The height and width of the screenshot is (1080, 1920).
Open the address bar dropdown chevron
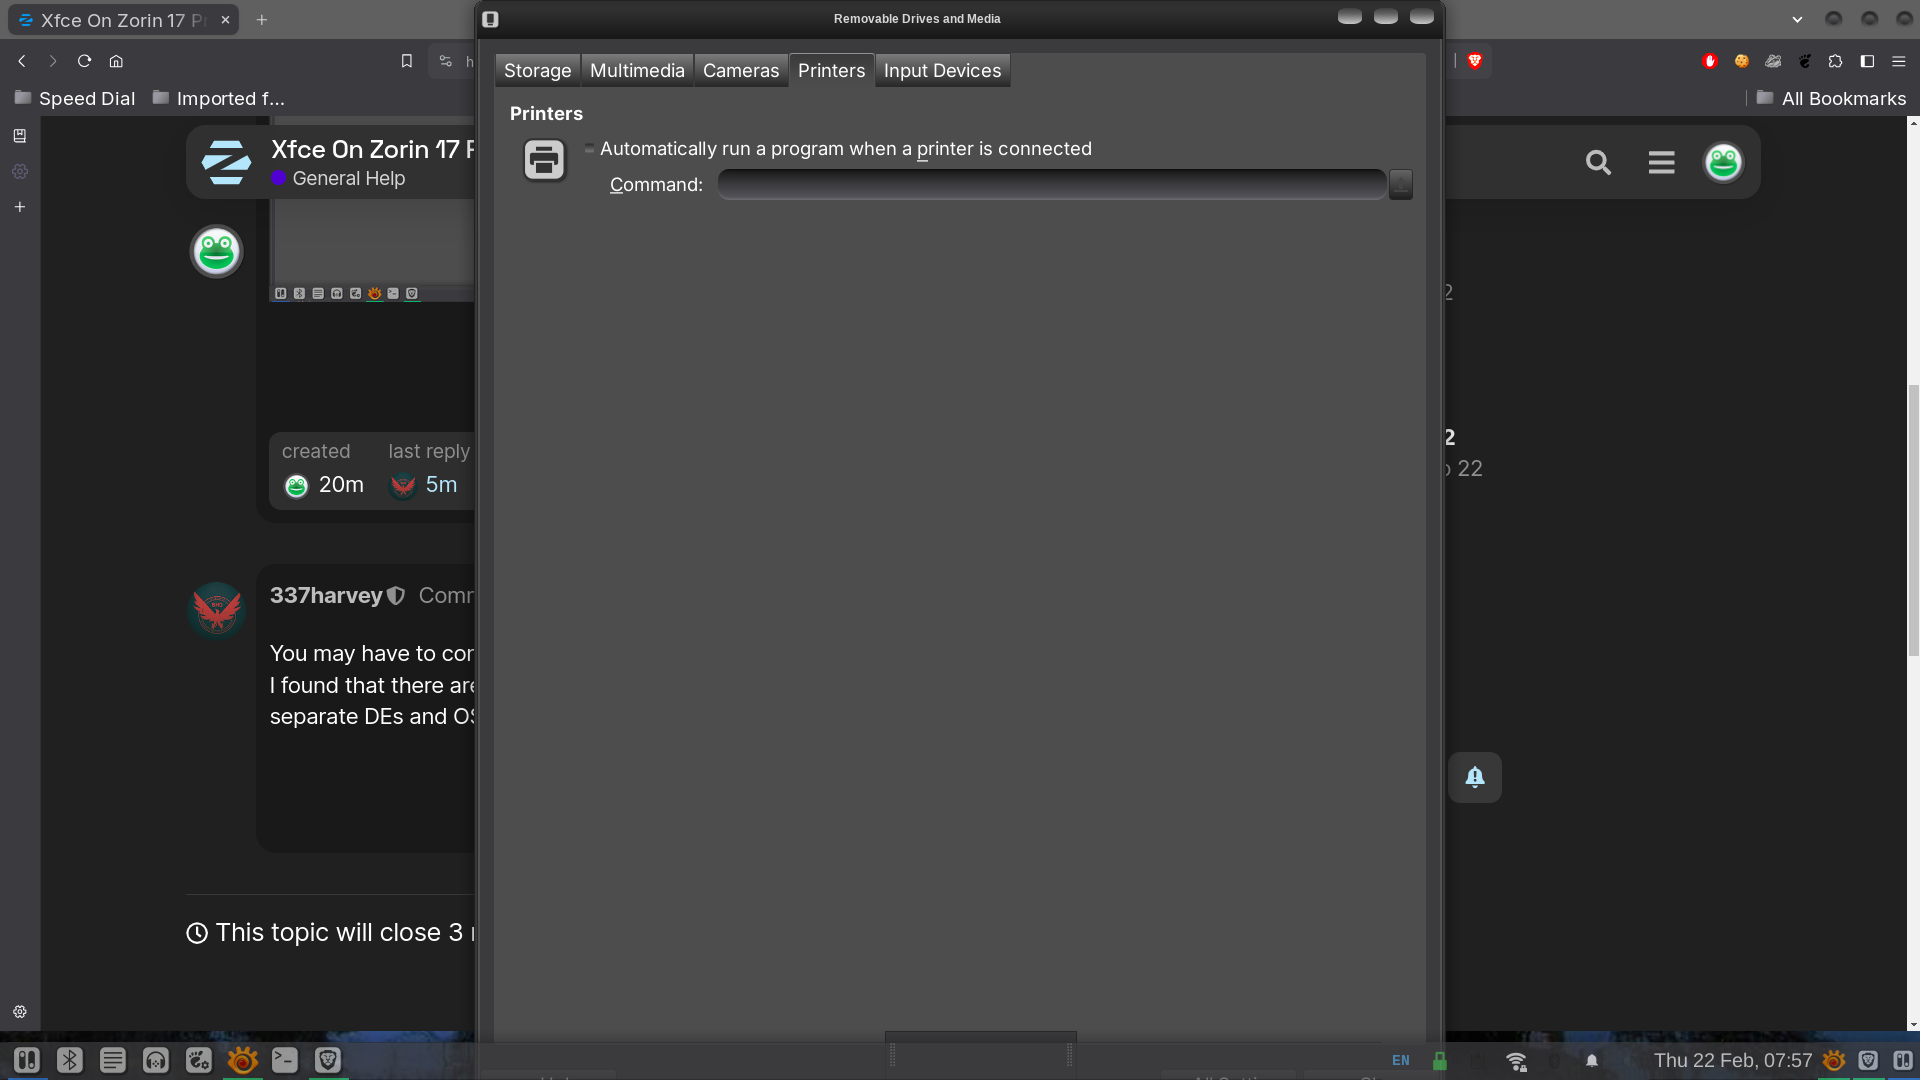(x=1797, y=19)
